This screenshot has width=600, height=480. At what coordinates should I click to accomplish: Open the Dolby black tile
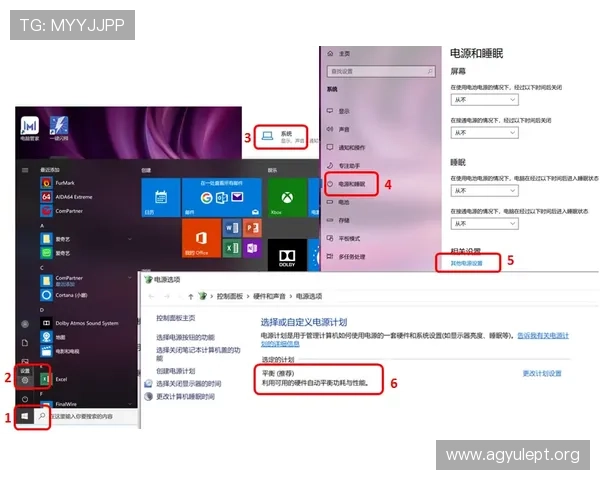click(x=287, y=255)
